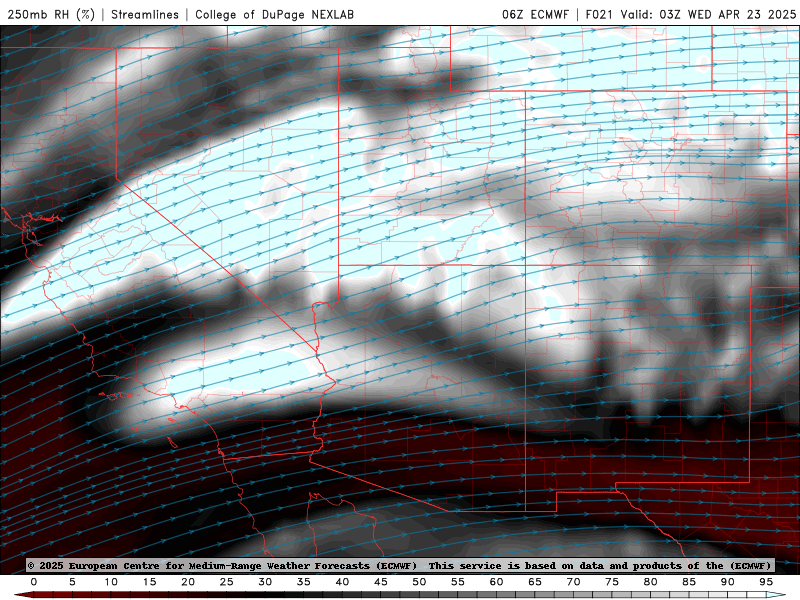Click the 'F021' forecast hour label

coord(599,14)
